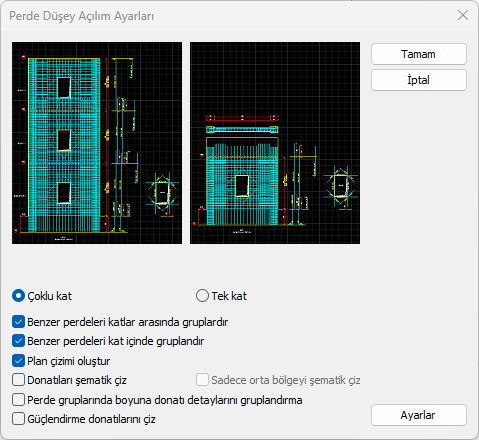Click the Tamam button
The image size is (479, 440).
tap(419, 54)
